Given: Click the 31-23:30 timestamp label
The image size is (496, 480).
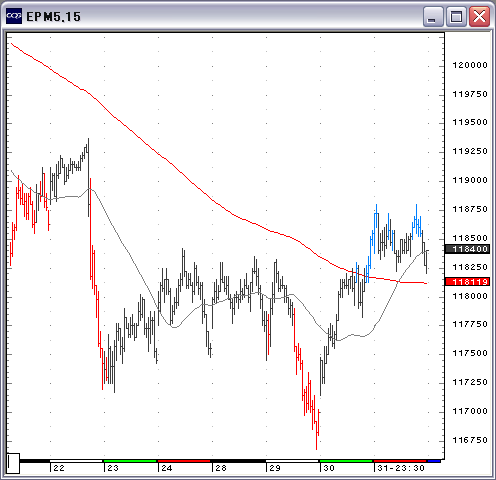Looking at the screenshot, I should 401,468.
